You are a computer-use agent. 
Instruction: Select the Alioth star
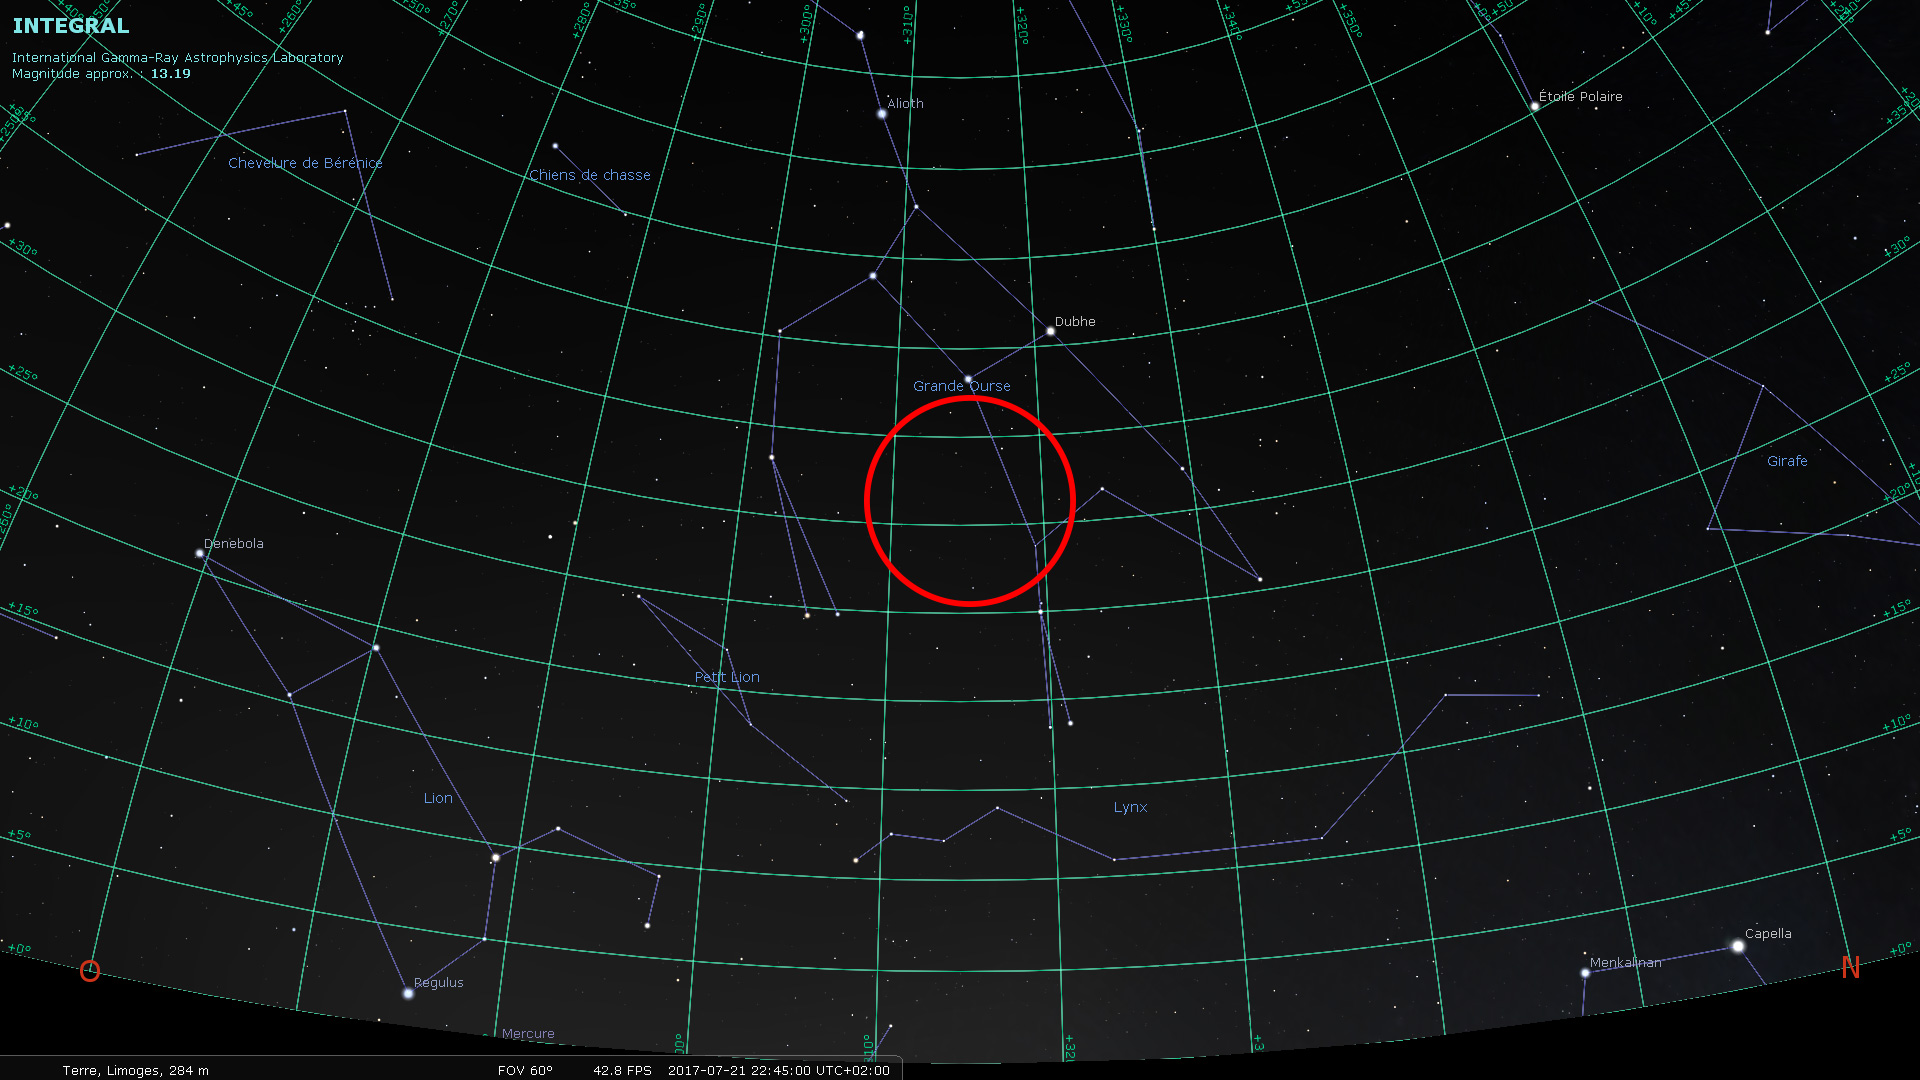[x=882, y=114]
